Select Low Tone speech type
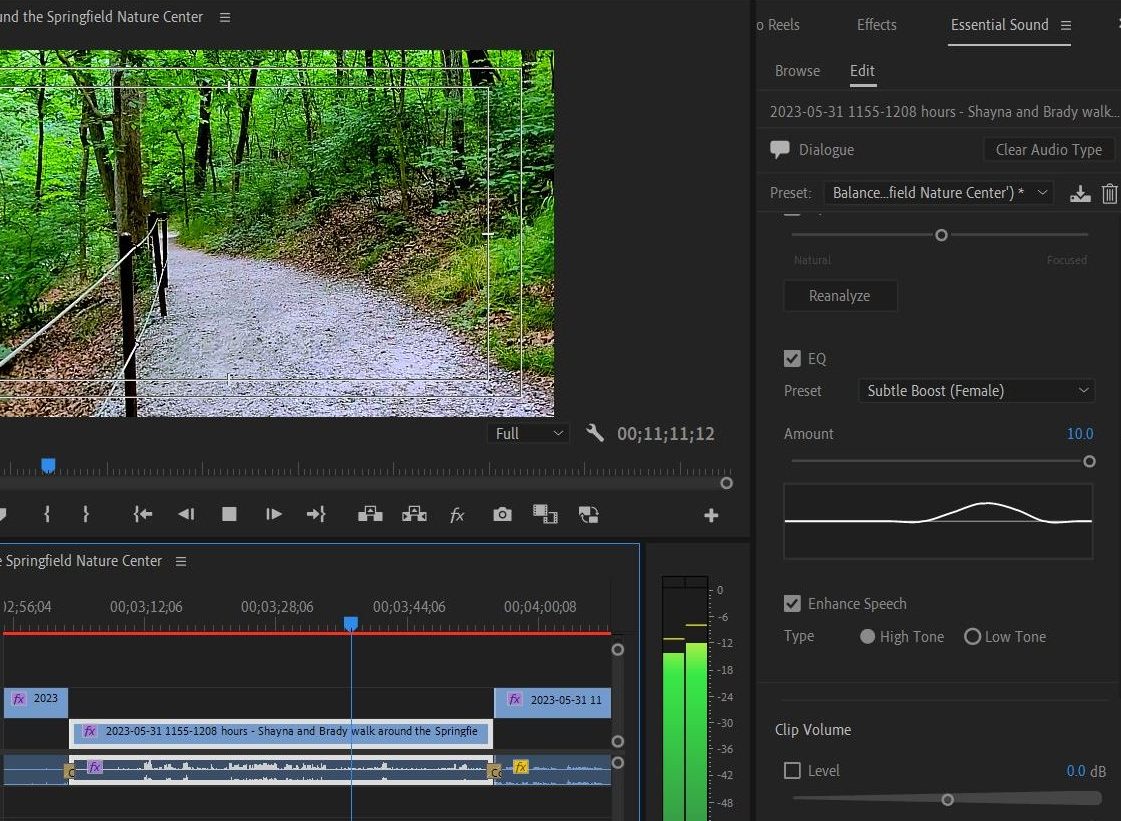This screenshot has width=1121, height=821. (972, 636)
